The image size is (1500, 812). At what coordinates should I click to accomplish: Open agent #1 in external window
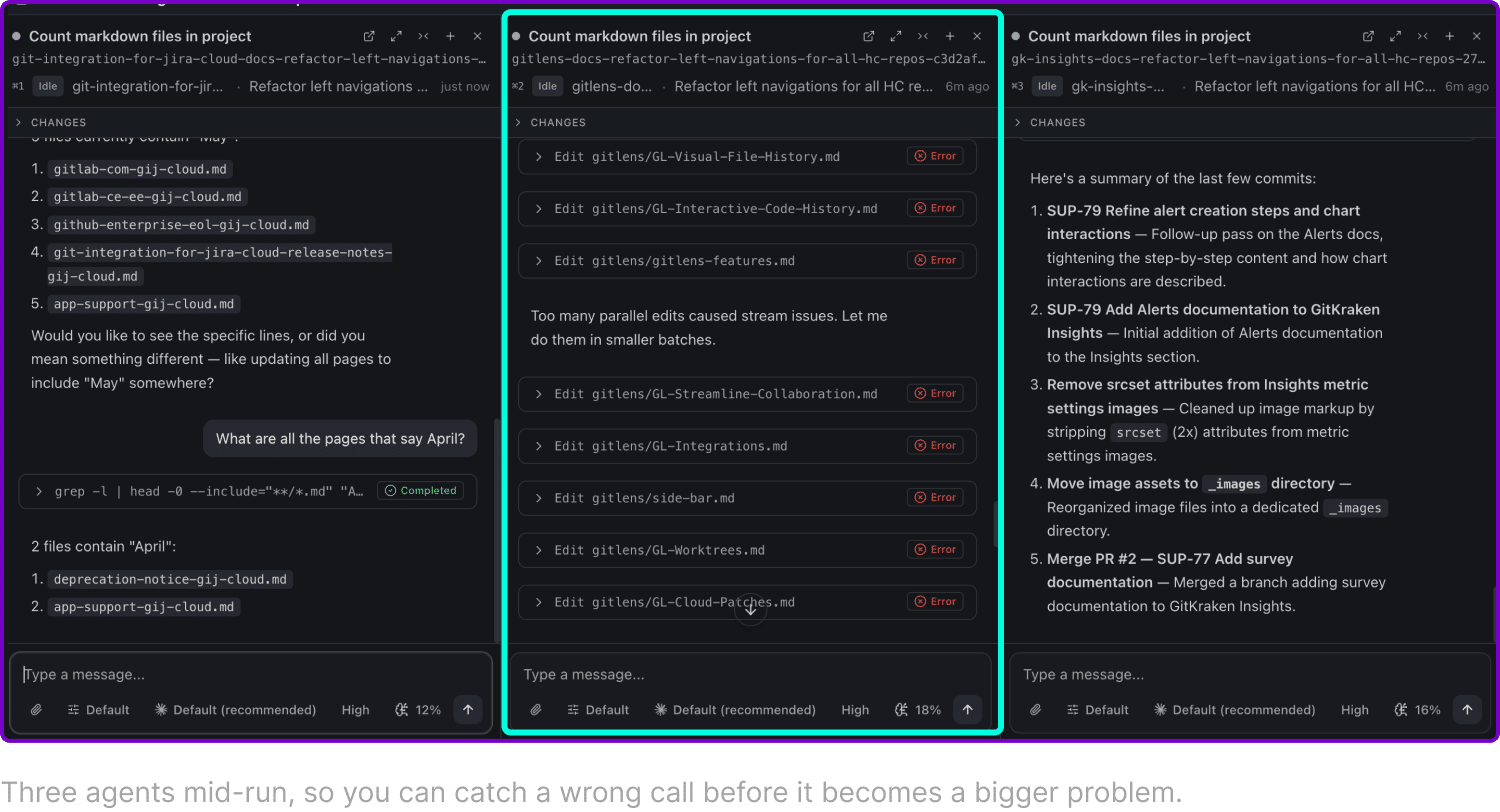point(369,36)
